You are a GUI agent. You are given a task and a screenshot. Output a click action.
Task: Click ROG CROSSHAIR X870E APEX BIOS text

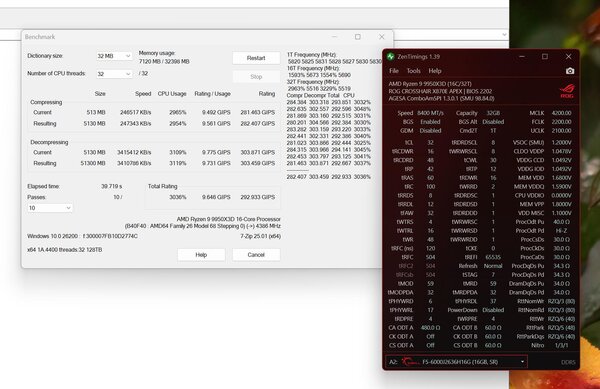click(440, 91)
